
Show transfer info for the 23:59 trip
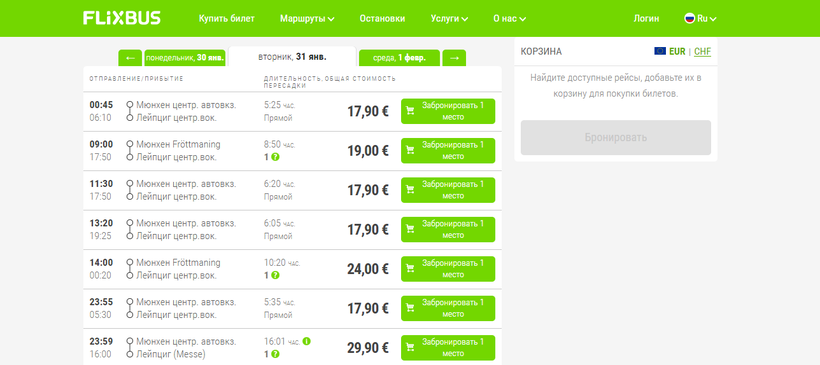tap(275, 354)
